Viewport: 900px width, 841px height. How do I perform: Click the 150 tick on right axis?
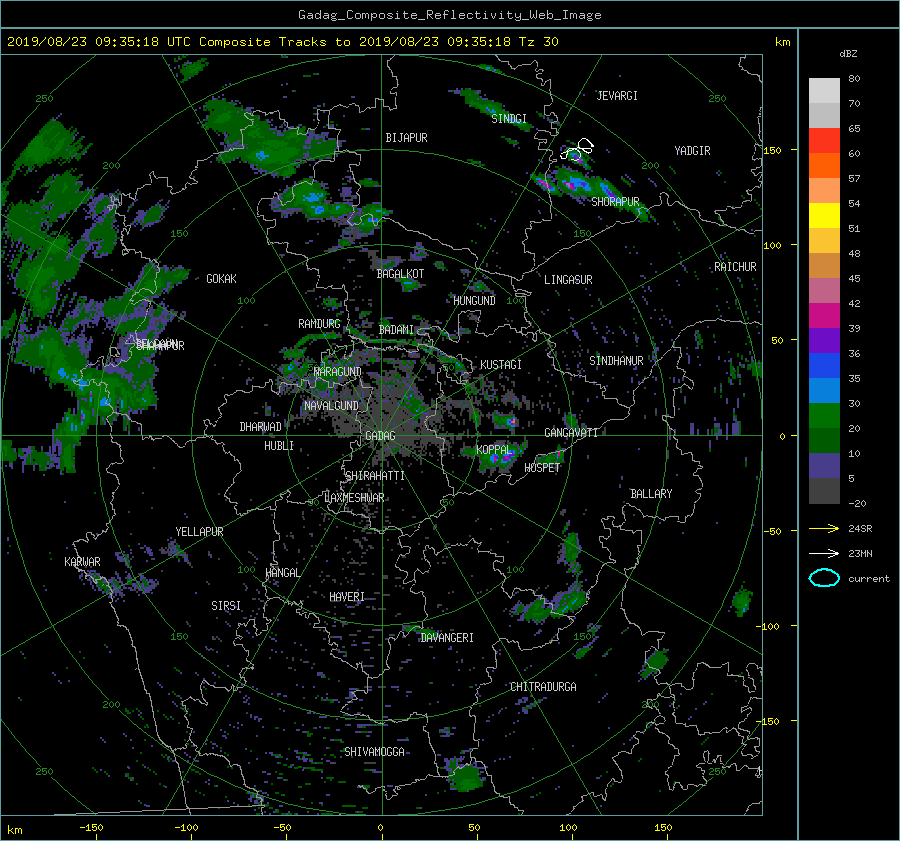coord(773,150)
